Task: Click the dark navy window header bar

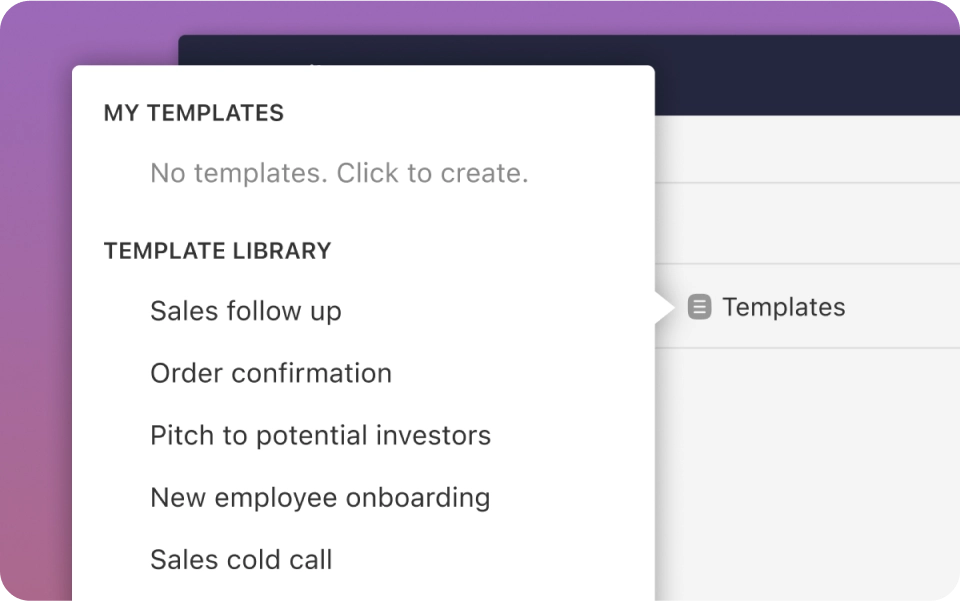Action: [x=800, y=75]
